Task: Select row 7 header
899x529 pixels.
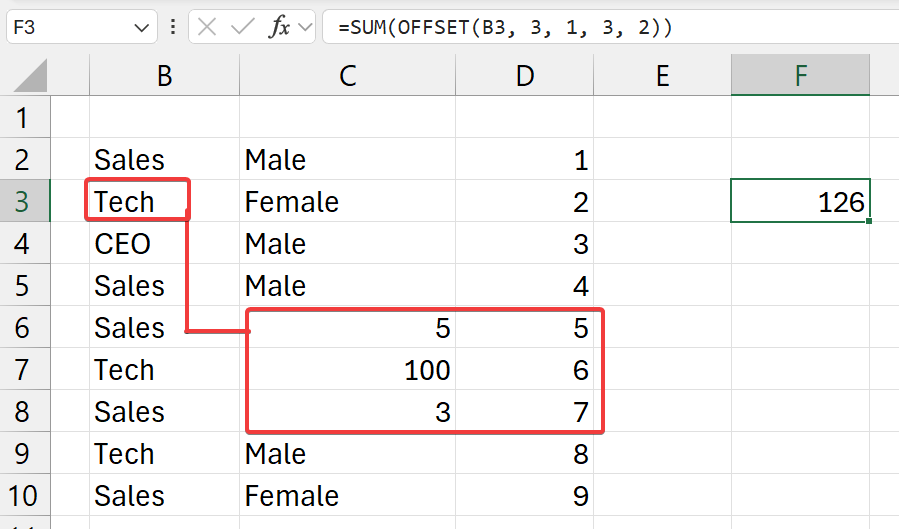Action: tap(22, 370)
